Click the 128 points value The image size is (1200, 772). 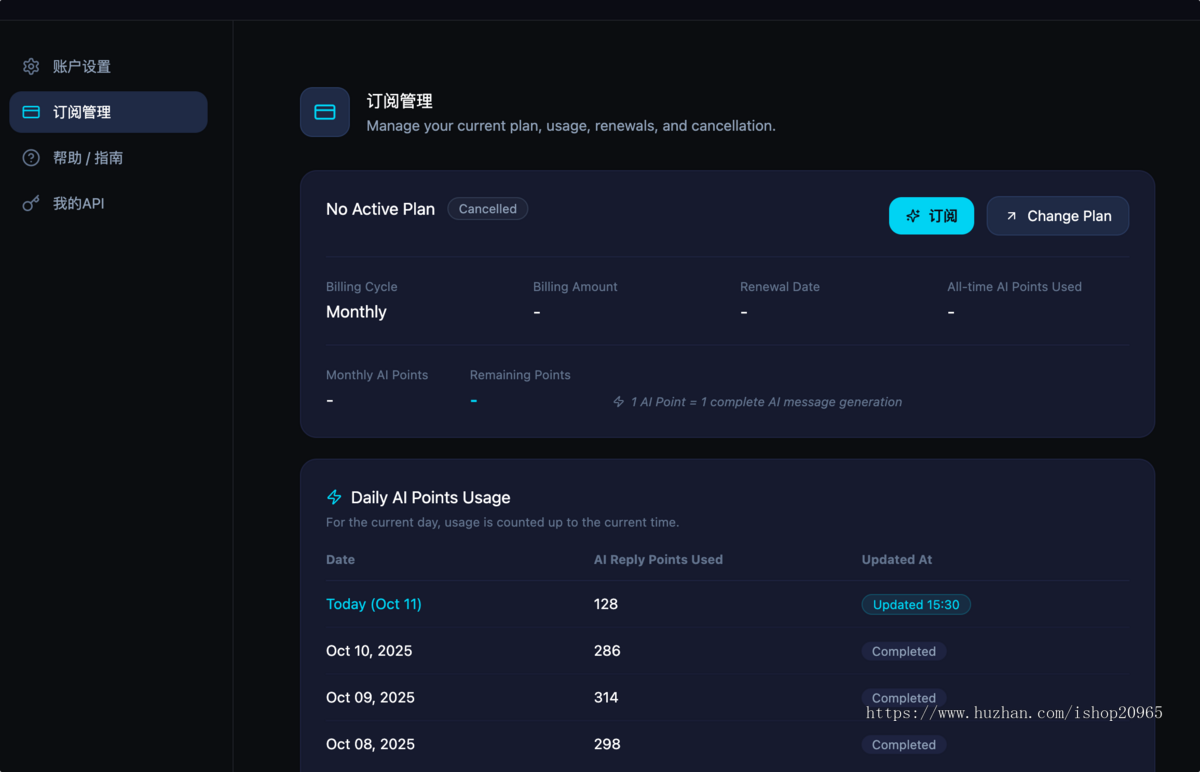(x=606, y=604)
